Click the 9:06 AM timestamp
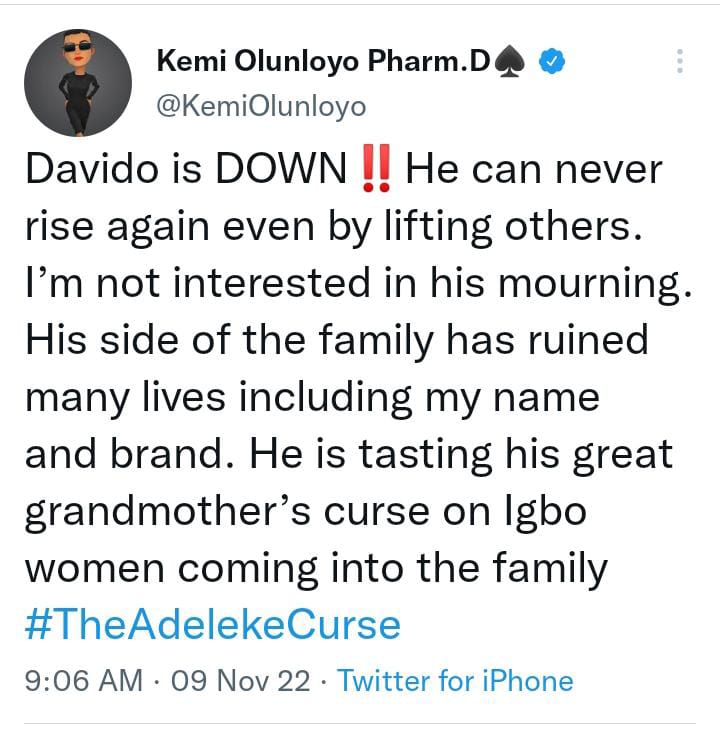Image resolution: width=720 pixels, height=732 pixels. tap(83, 682)
